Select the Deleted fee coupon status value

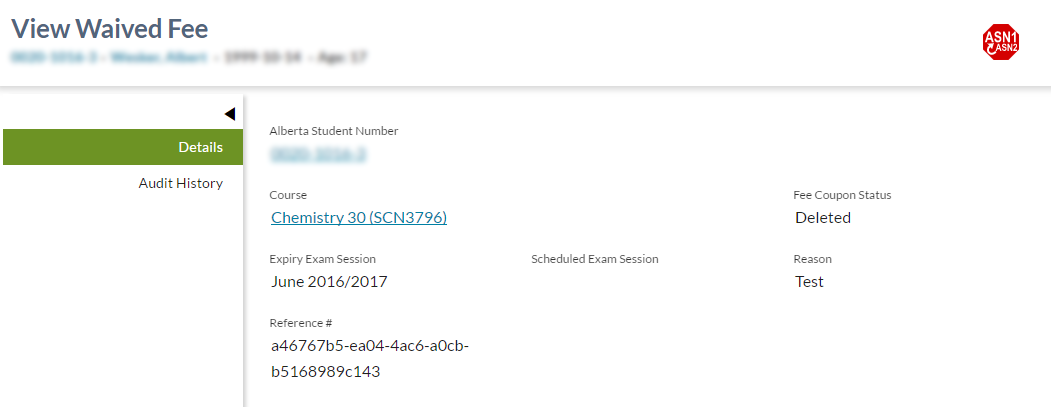tap(823, 217)
